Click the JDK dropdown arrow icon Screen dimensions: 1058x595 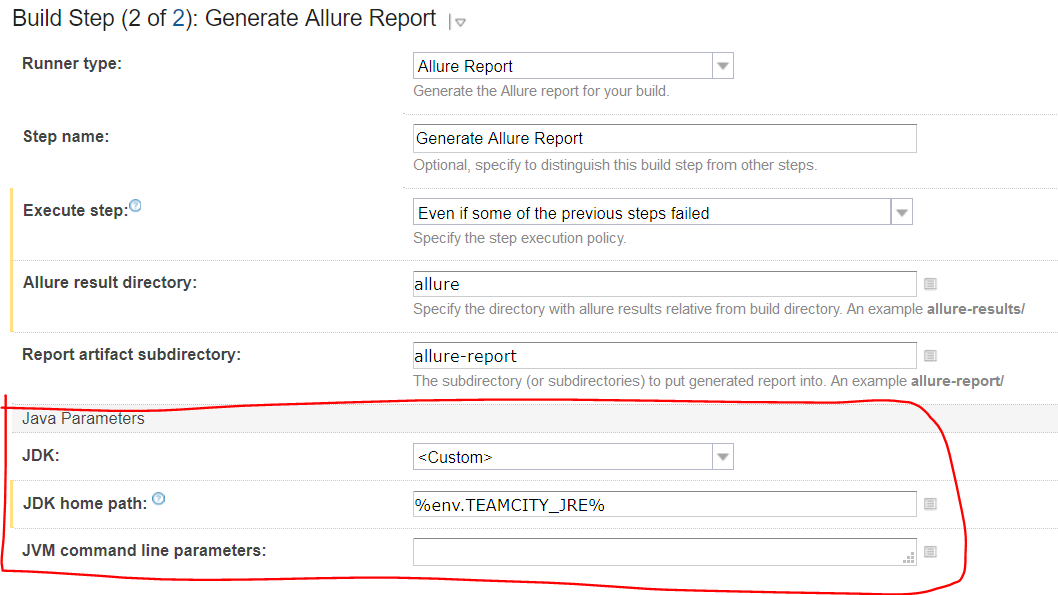click(x=722, y=456)
